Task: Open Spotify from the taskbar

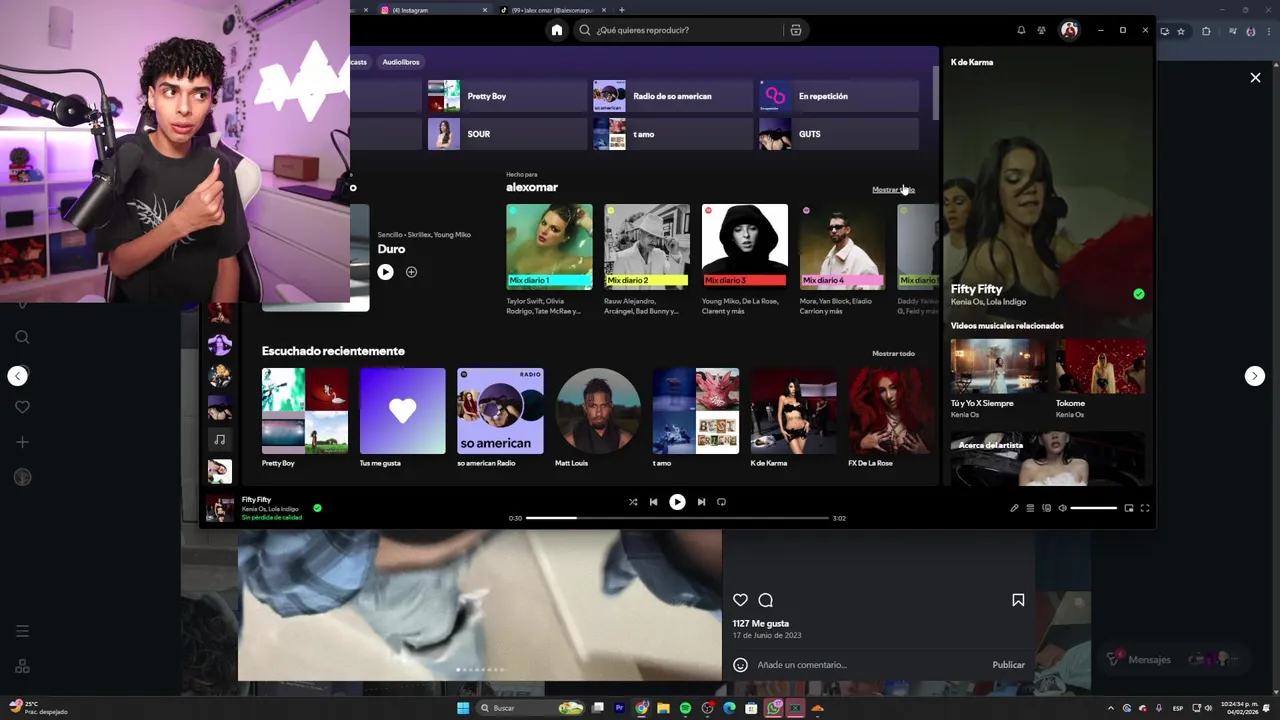Action: pos(685,708)
